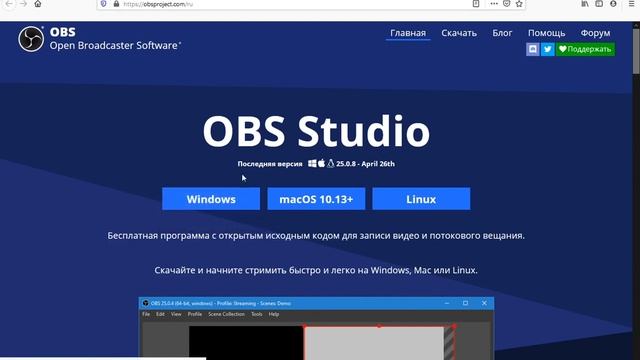Click the Бесплатная программа description line
Viewport: 640px width, 360px height.
tap(316, 236)
